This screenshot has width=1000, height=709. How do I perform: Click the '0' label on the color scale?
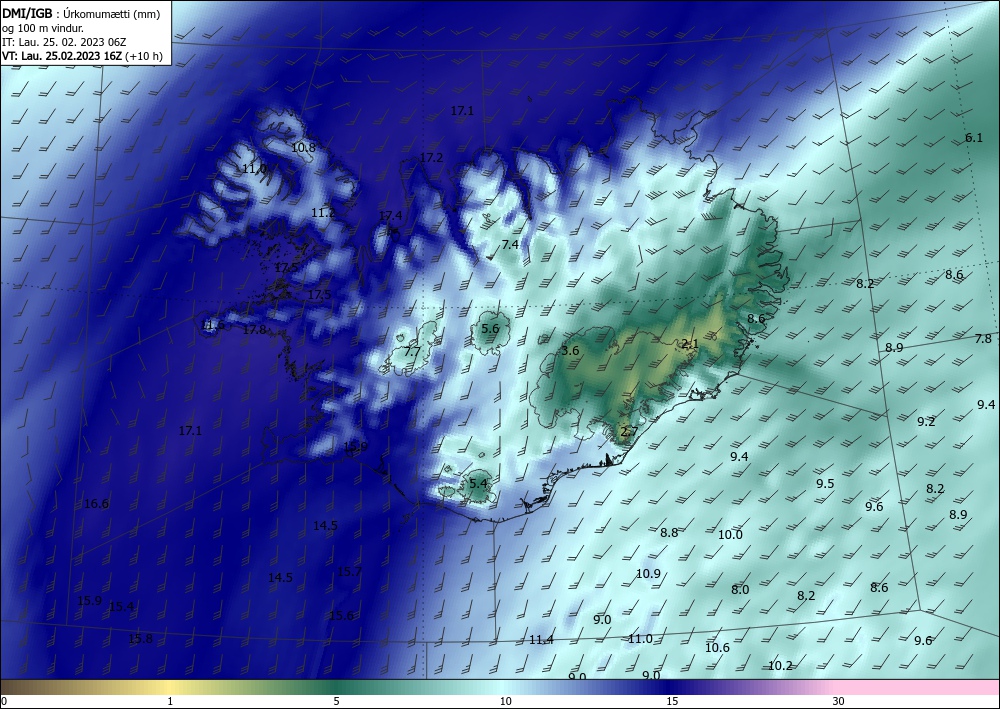5,702
